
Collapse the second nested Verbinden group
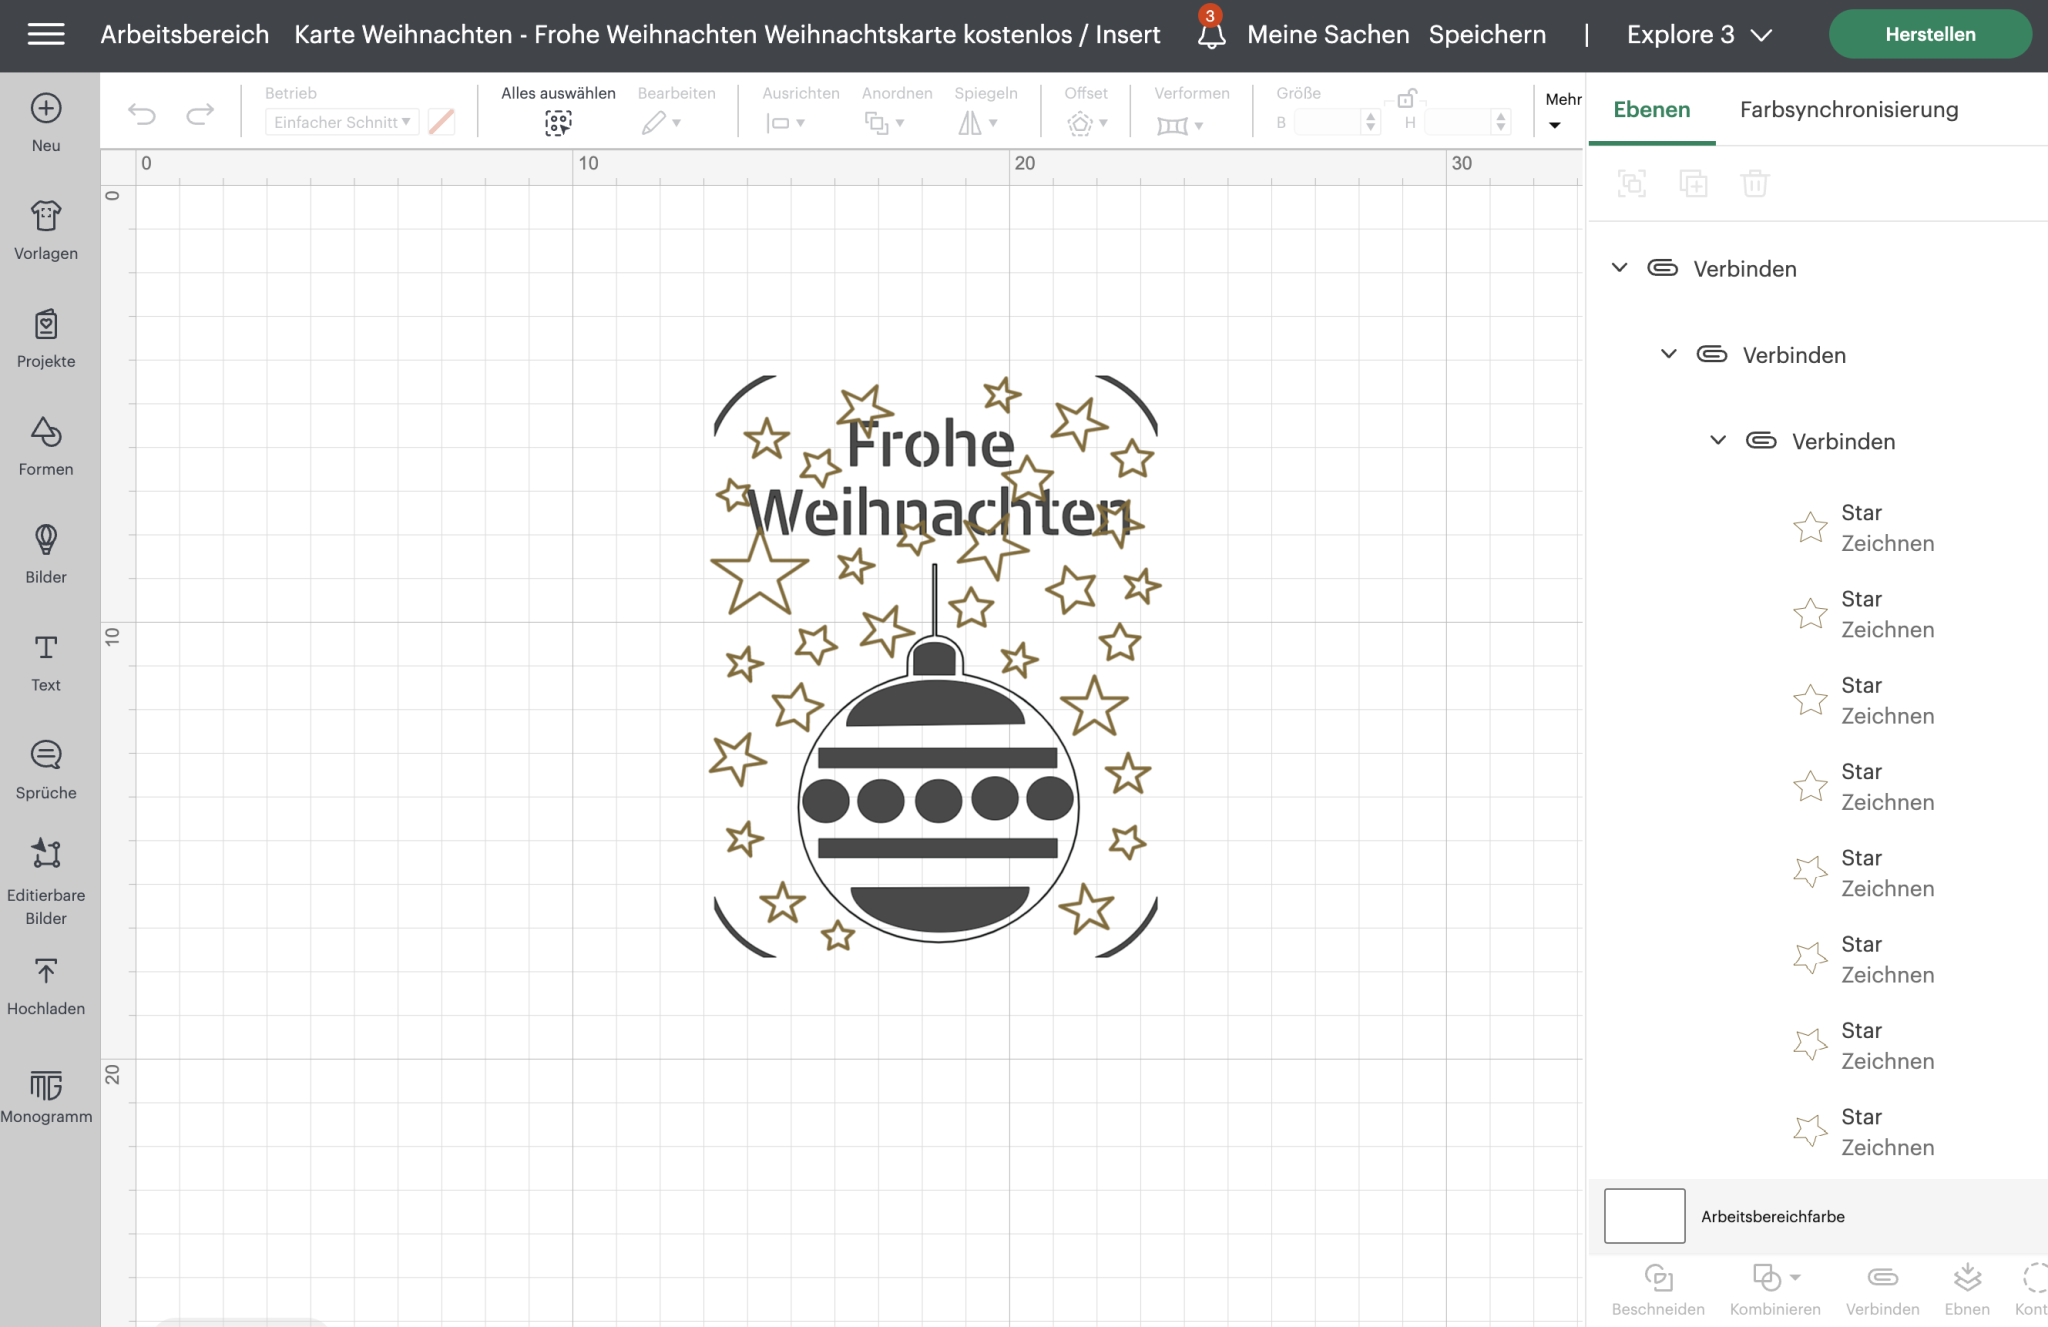point(1668,354)
